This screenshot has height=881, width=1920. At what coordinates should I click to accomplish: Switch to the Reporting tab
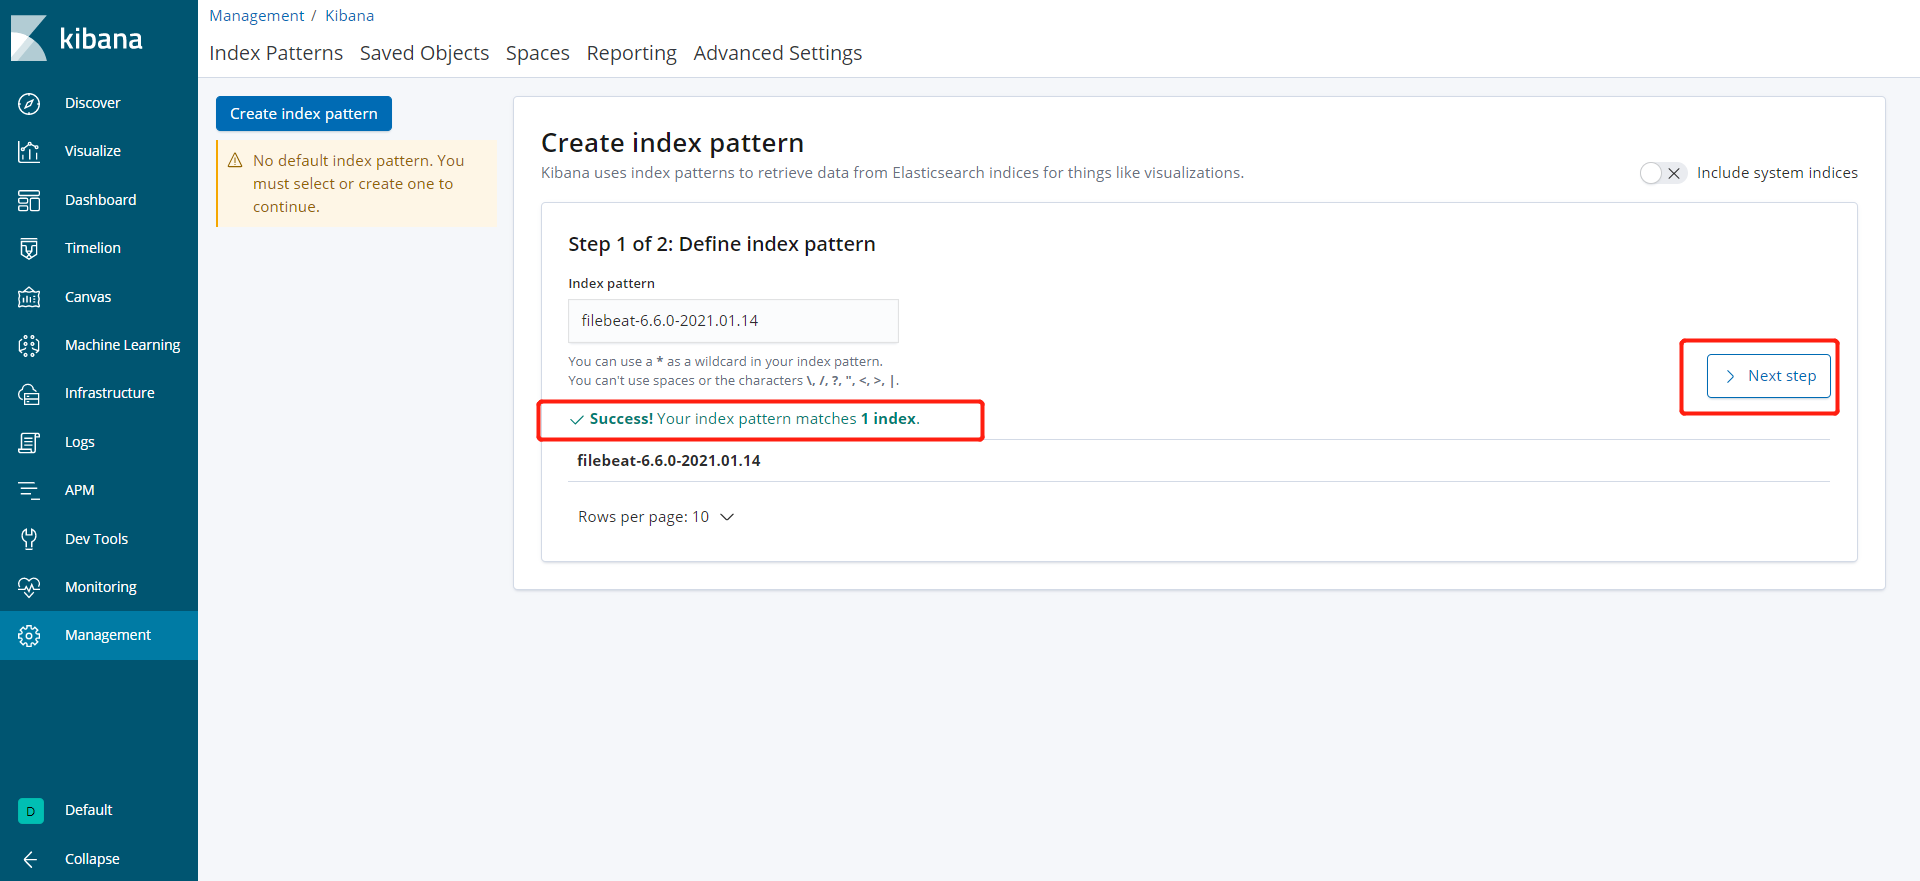click(x=632, y=53)
